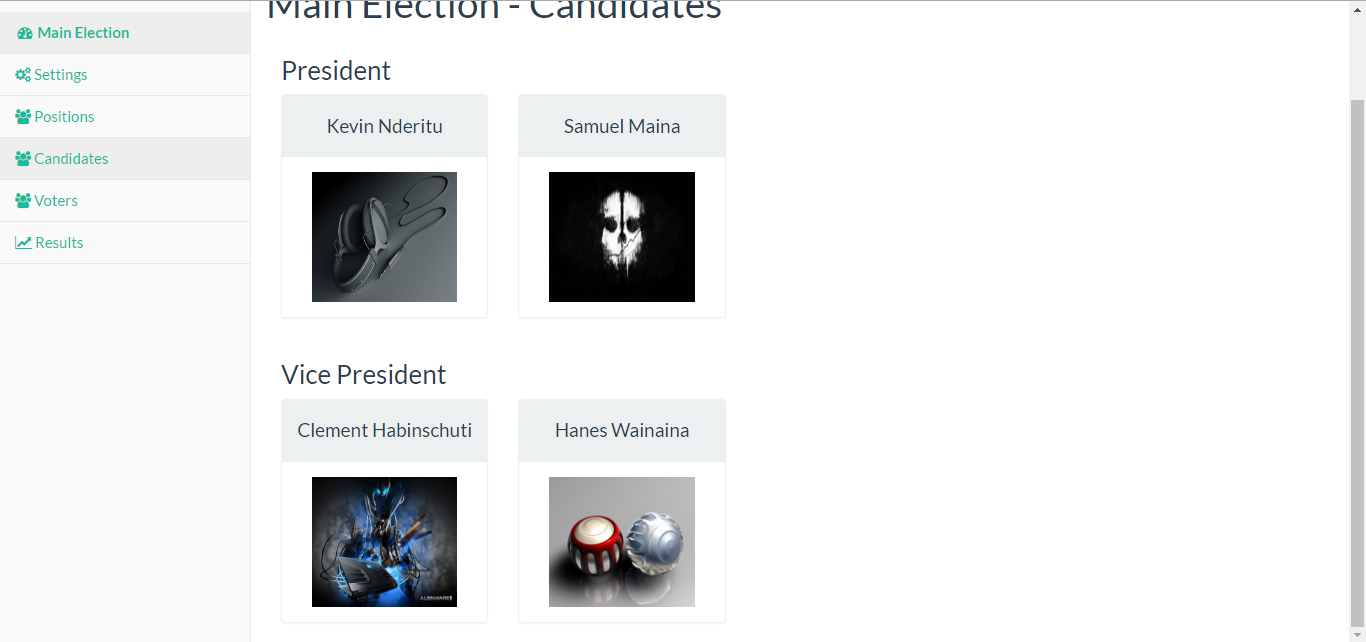Select the Samuel Maina card header
Image resolution: width=1366 pixels, height=642 pixels.
622,126
